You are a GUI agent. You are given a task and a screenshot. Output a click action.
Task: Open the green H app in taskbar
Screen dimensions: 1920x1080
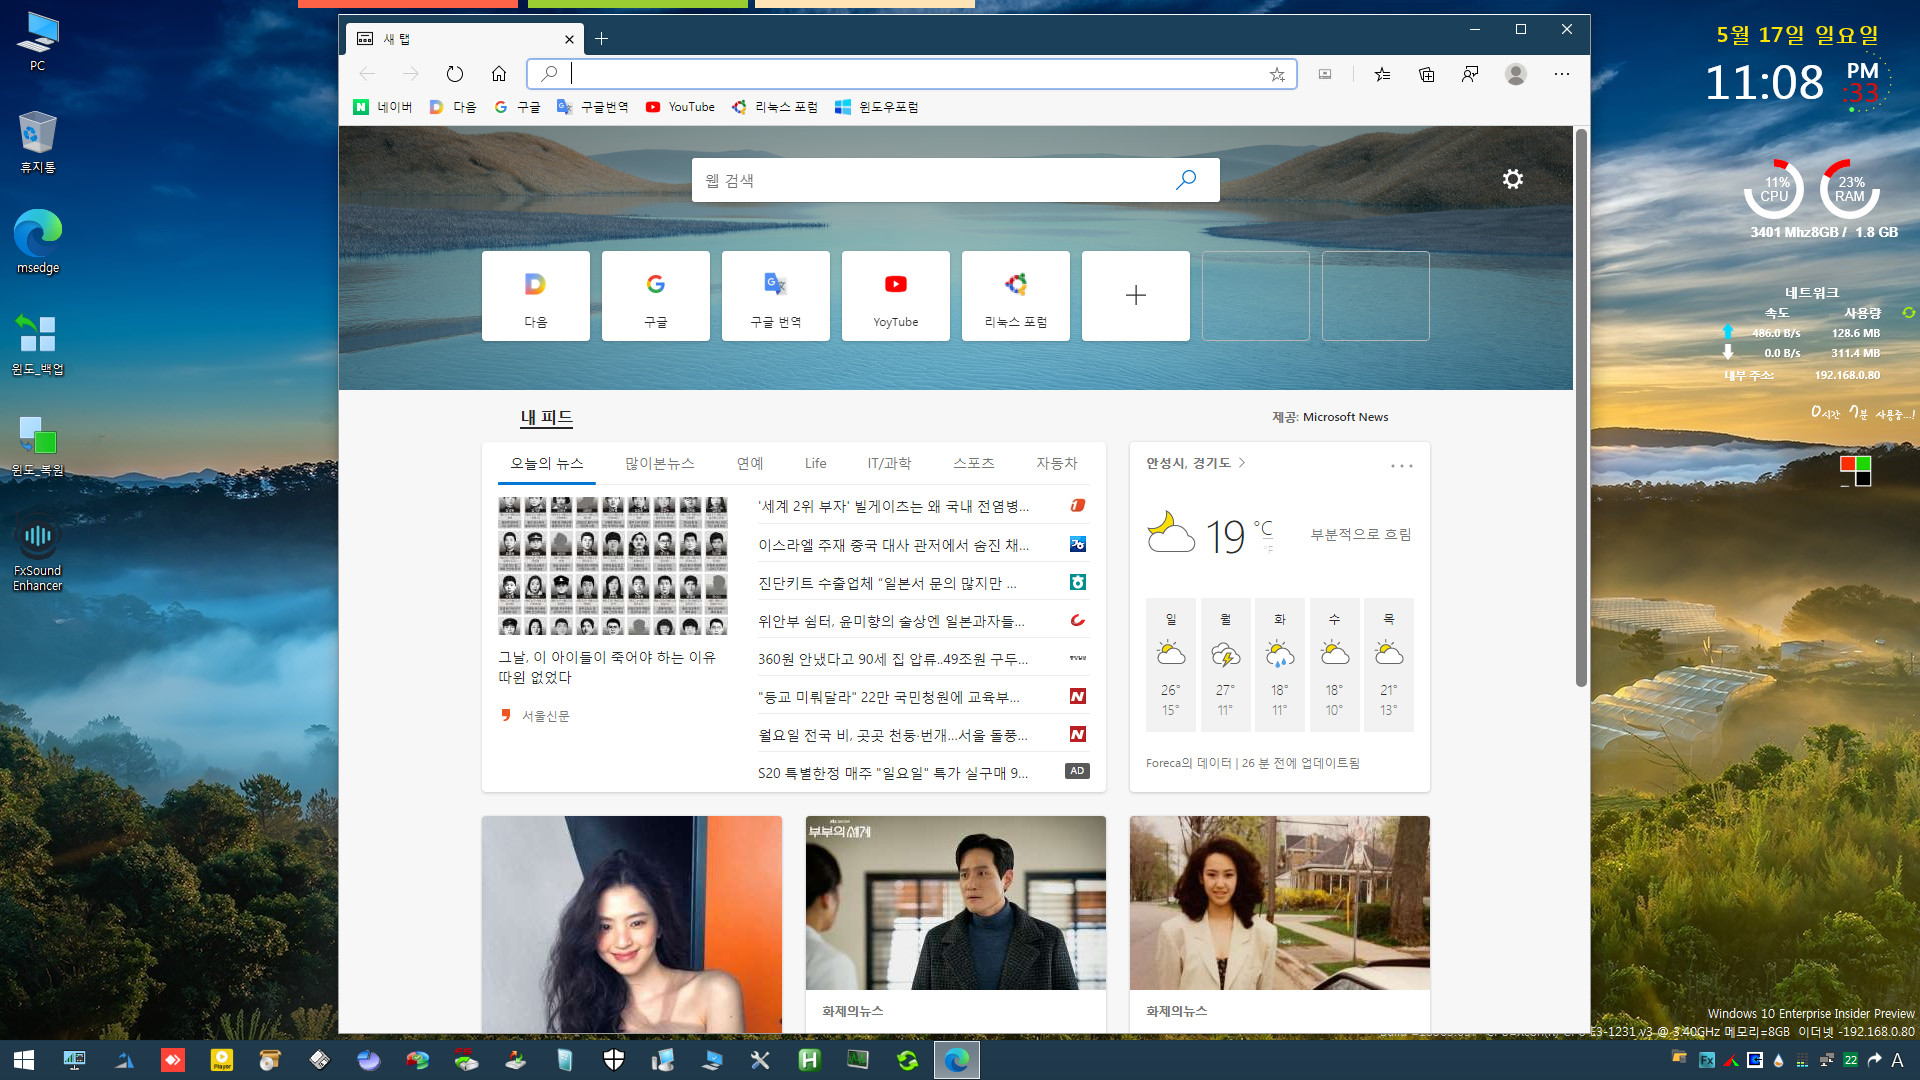(809, 1060)
